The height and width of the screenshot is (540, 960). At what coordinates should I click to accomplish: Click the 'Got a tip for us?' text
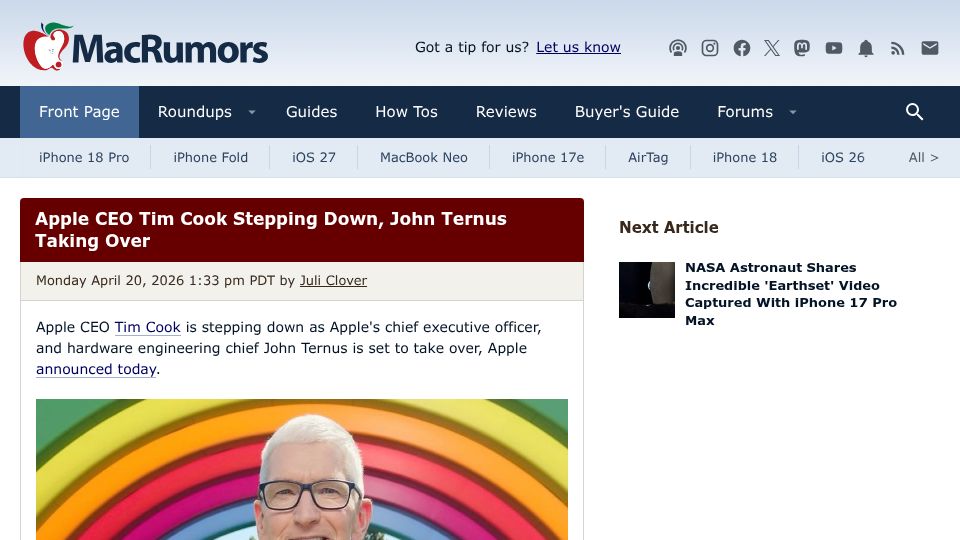[471, 47]
